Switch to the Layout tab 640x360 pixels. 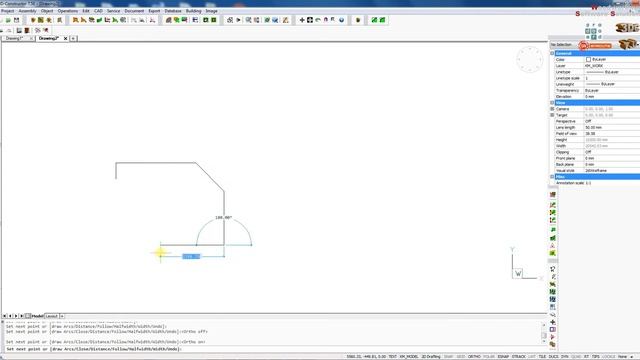click(x=51, y=316)
